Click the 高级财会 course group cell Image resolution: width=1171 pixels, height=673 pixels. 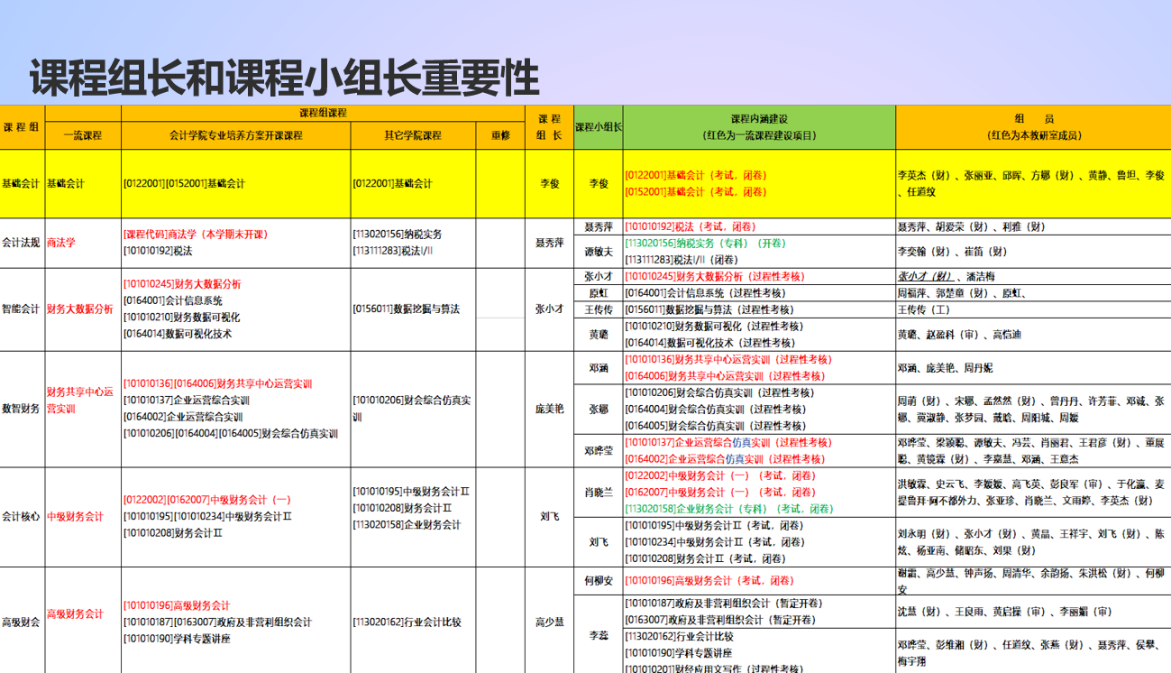tap(22, 621)
